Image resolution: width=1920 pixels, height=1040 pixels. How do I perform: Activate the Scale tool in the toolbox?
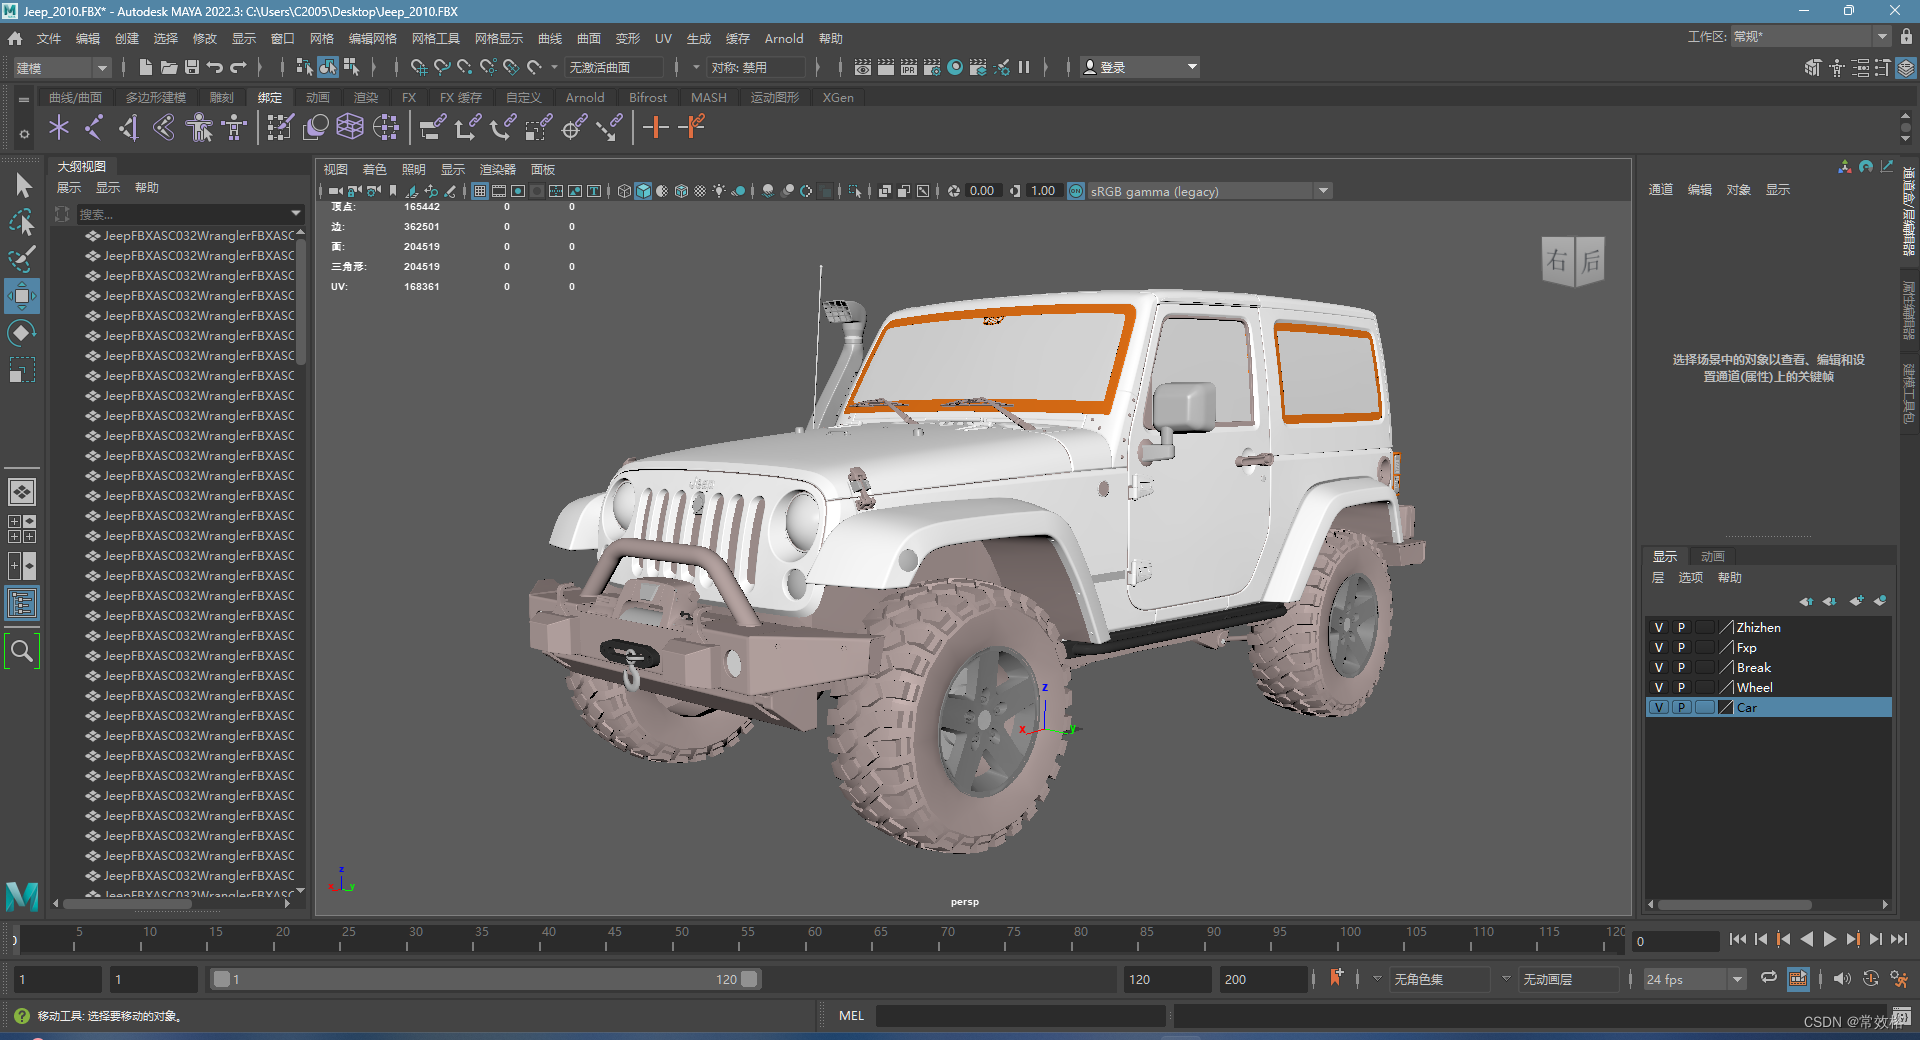(x=22, y=370)
